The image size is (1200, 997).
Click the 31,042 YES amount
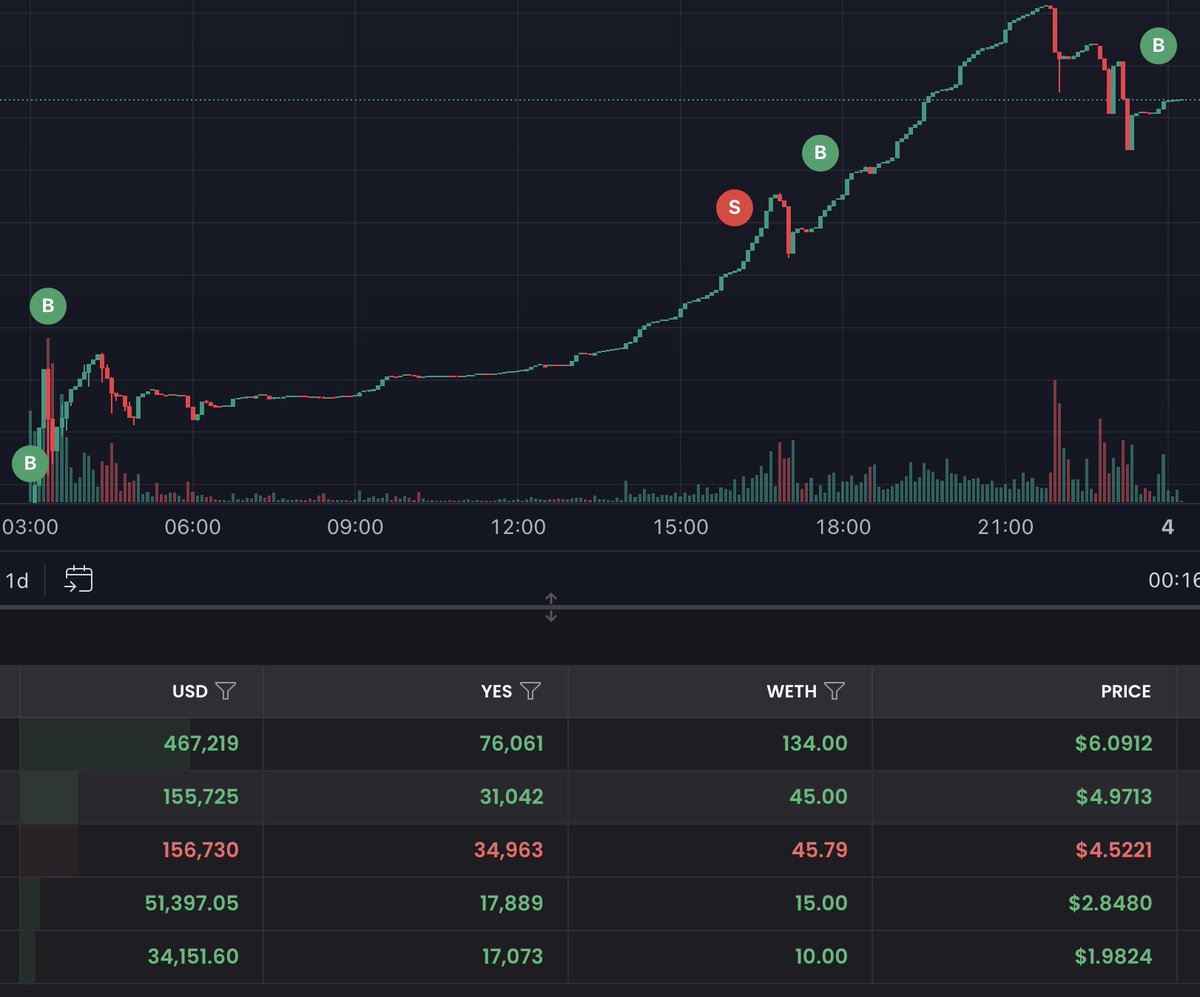click(511, 797)
